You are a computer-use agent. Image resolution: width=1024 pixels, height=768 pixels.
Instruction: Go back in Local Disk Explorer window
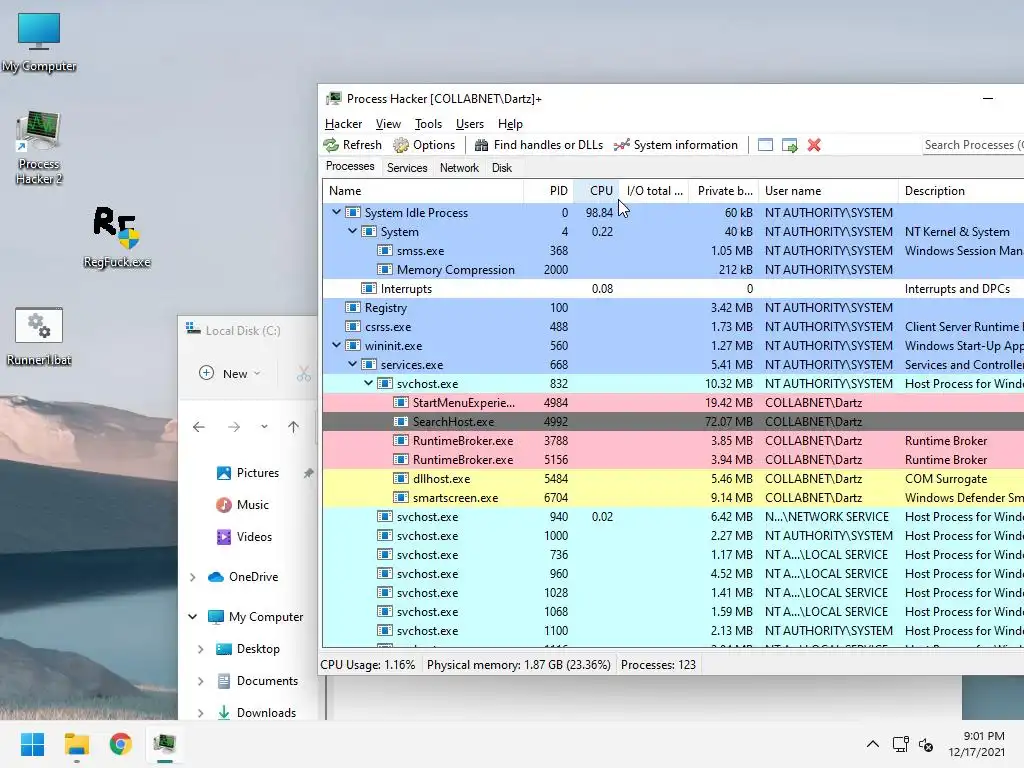[x=199, y=427]
